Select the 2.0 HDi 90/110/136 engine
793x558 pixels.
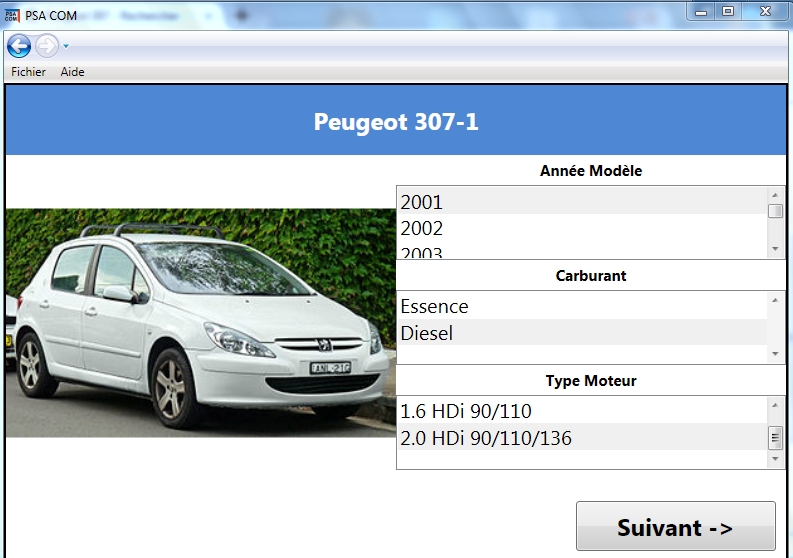(582, 438)
